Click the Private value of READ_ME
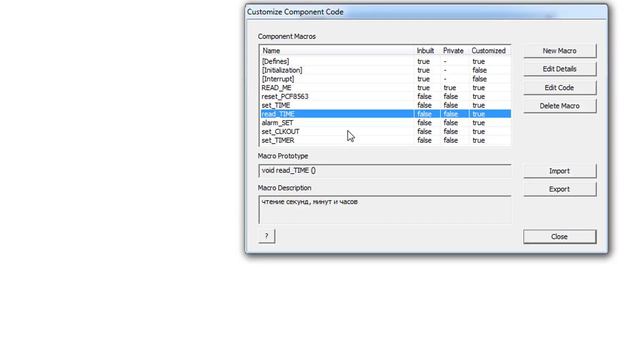The height and width of the screenshot is (360, 640). point(450,88)
